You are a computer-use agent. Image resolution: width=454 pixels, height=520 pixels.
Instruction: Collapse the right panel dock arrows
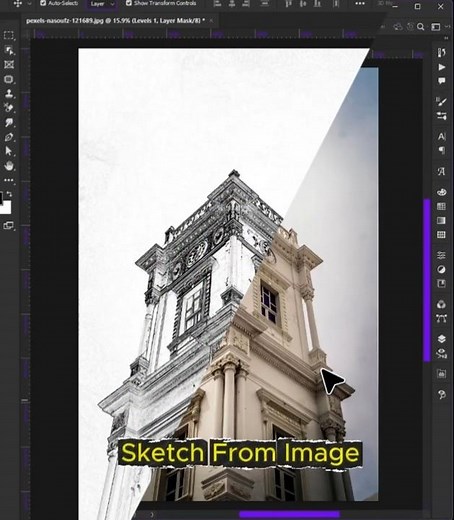point(446,38)
